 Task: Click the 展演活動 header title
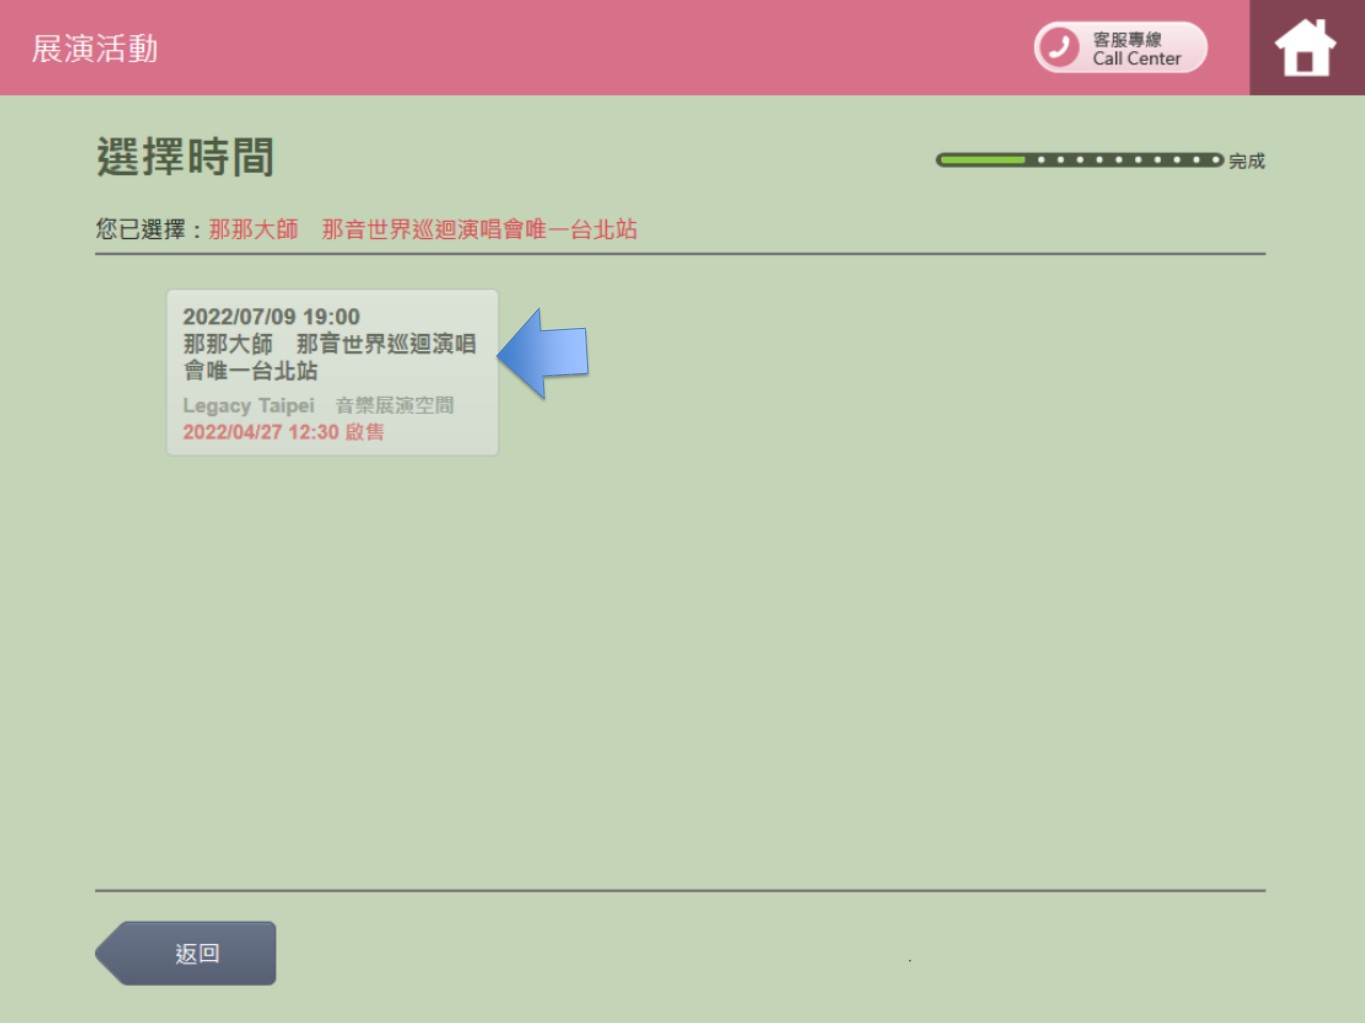click(x=95, y=48)
